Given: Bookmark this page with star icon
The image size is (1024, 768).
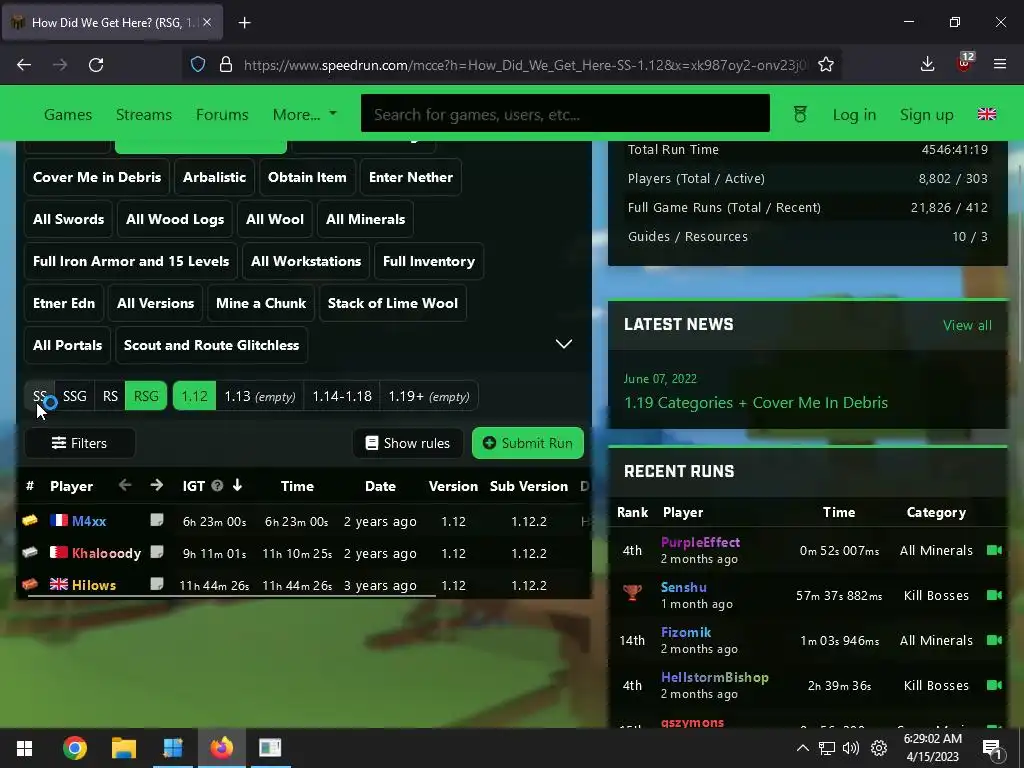Looking at the screenshot, I should [x=825, y=65].
